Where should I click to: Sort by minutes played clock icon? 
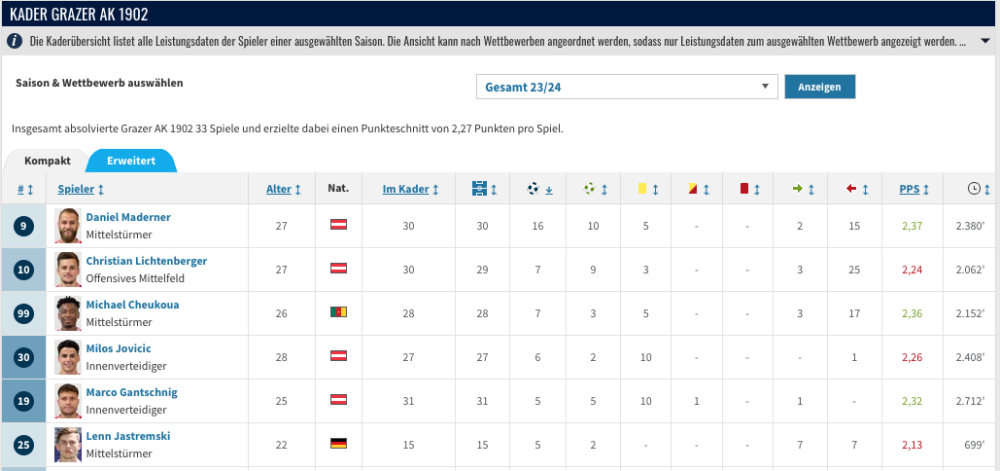coord(979,188)
